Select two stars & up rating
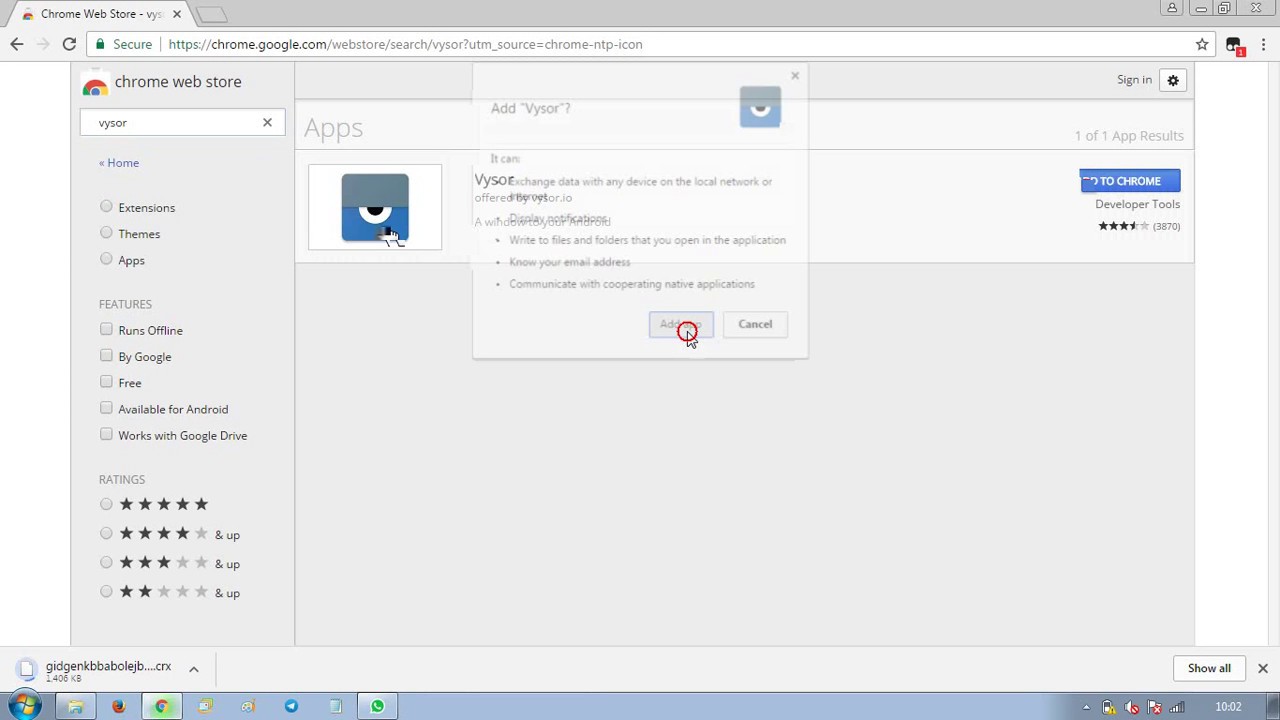The width and height of the screenshot is (1280, 720). (x=106, y=591)
